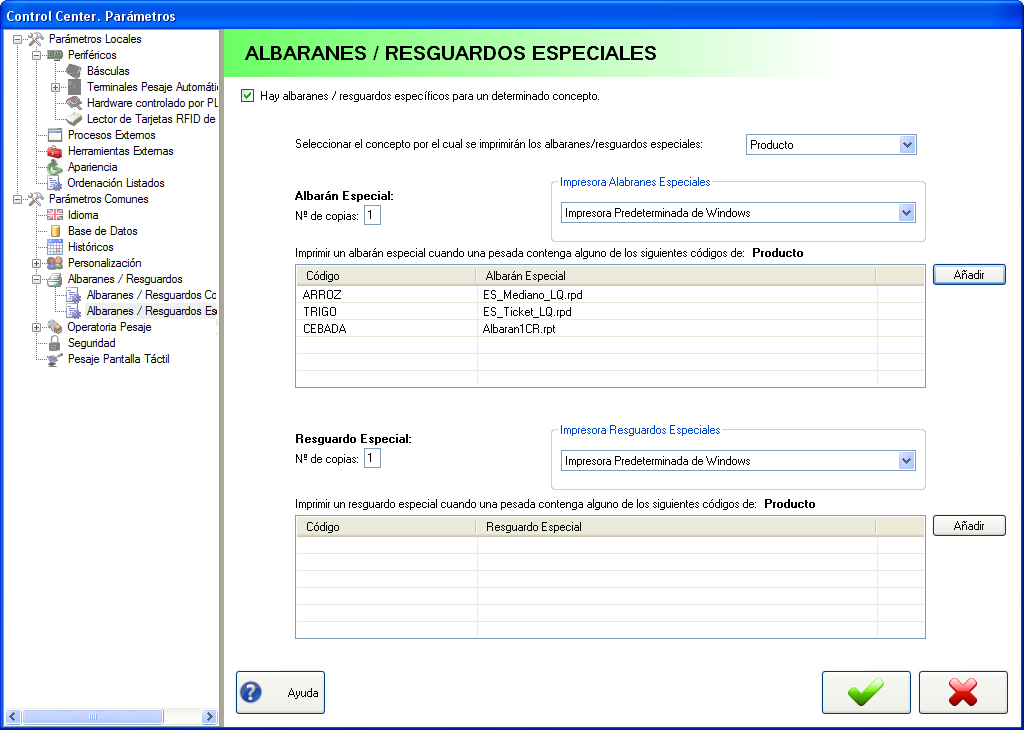Cancel with the red X button
This screenshot has height=730, width=1024.
tap(963, 692)
